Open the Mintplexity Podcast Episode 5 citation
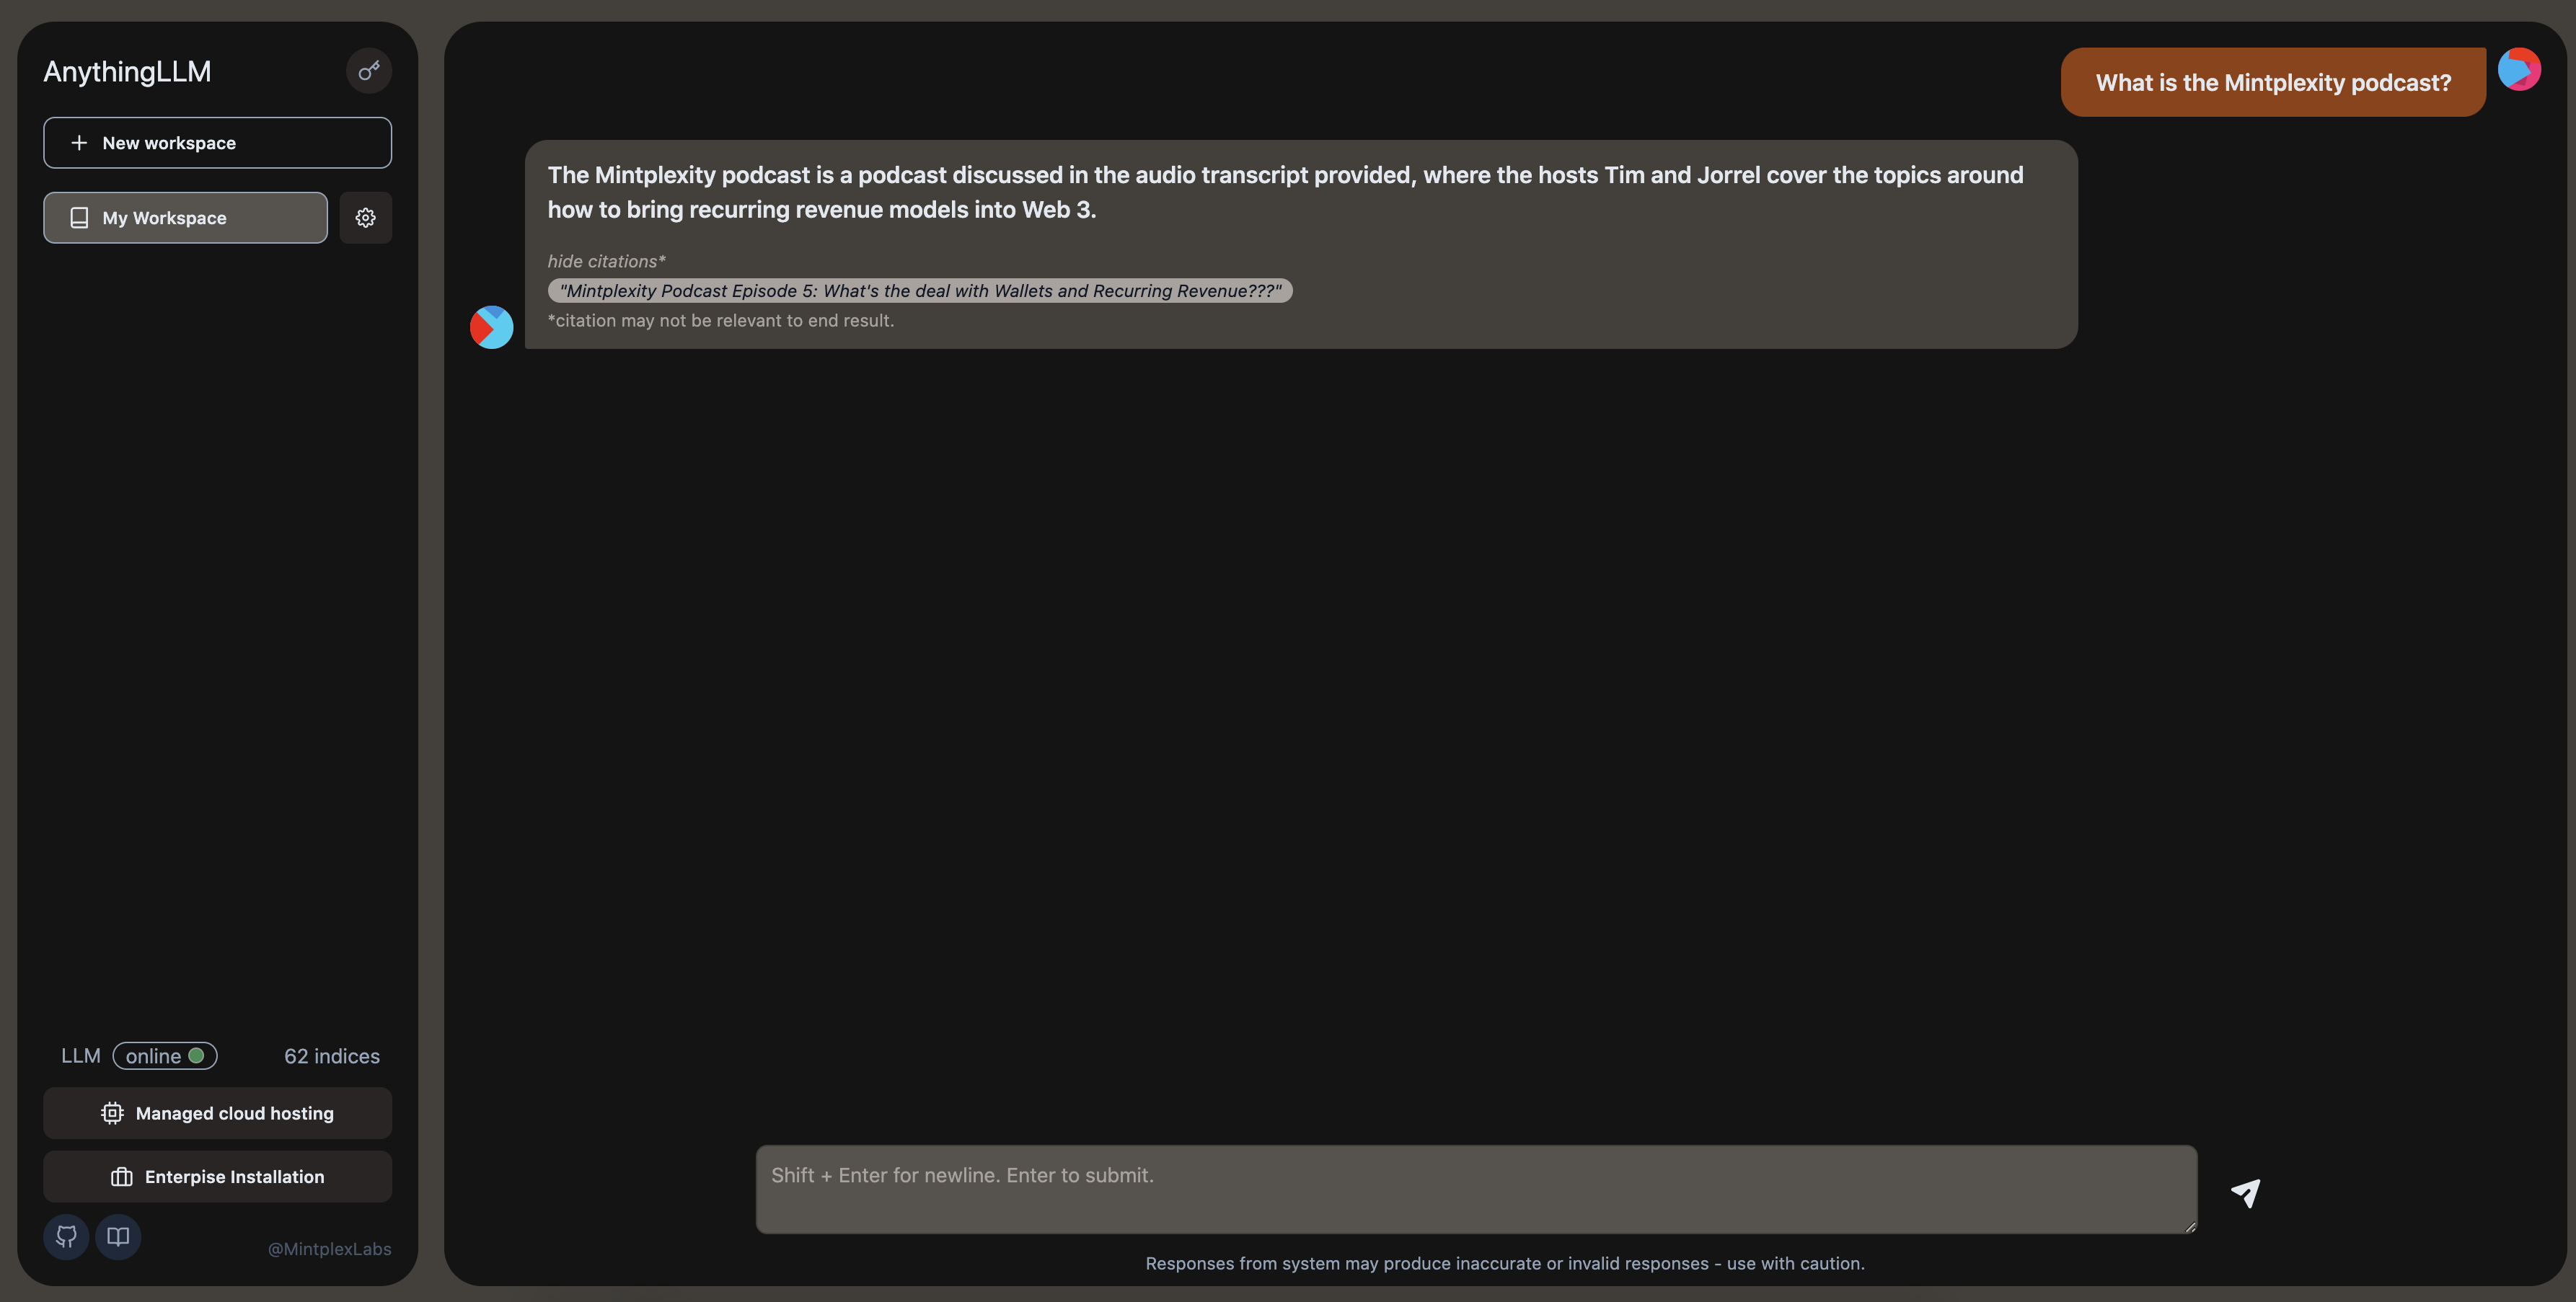This screenshot has height=1302, width=2576. [x=920, y=291]
